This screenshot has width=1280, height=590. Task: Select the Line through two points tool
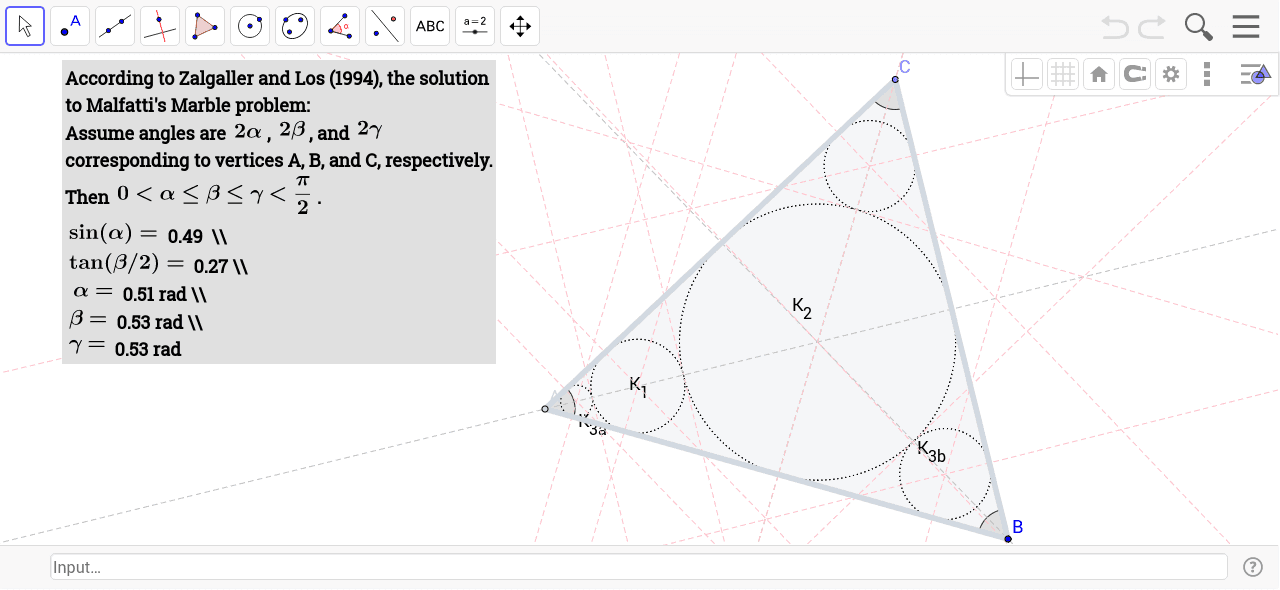pos(115,26)
